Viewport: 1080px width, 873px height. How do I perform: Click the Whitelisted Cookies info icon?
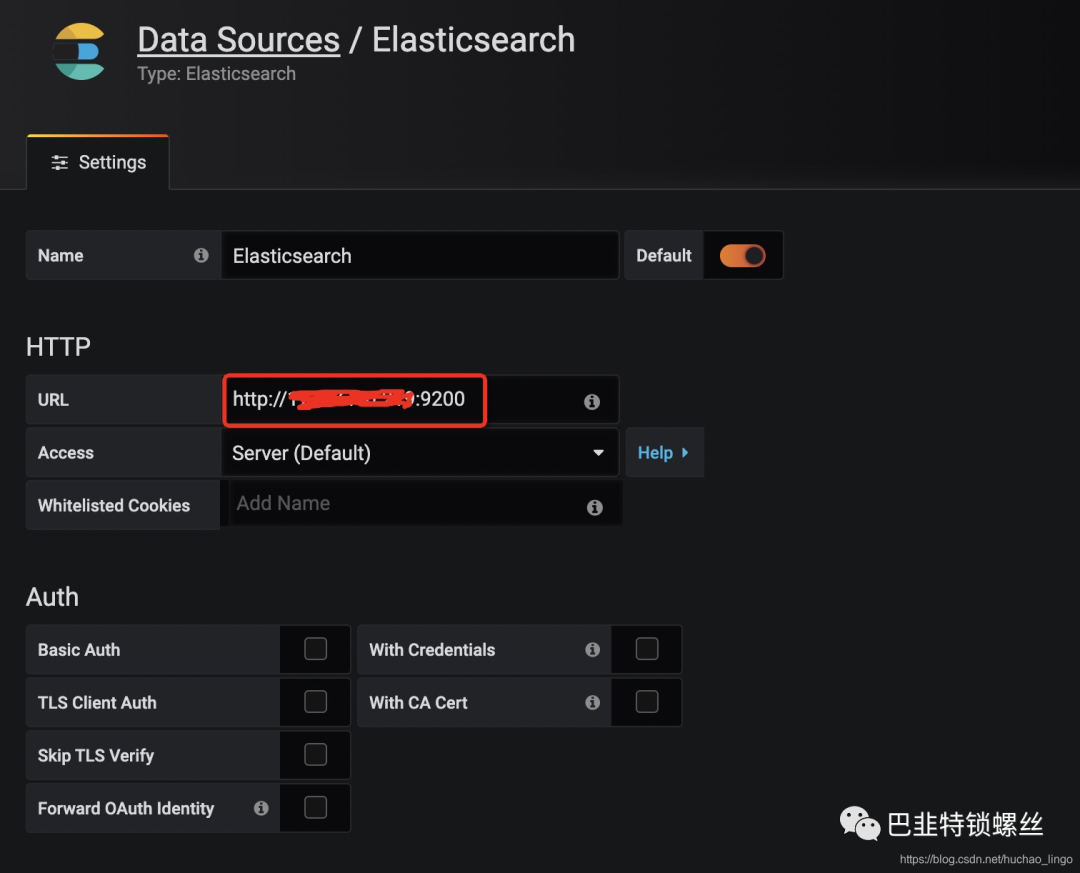pyautogui.click(x=594, y=508)
